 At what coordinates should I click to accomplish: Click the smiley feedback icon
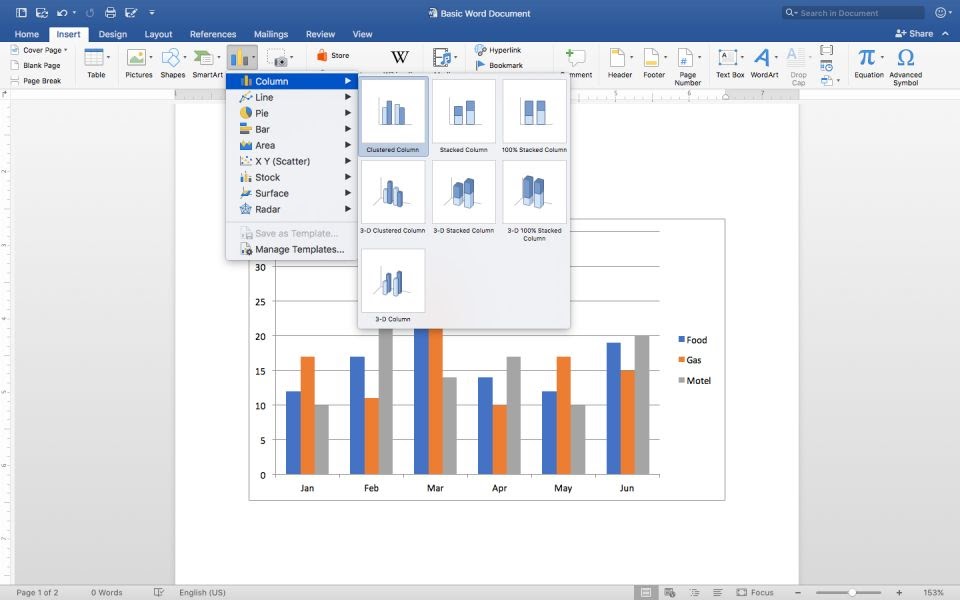[940, 12]
